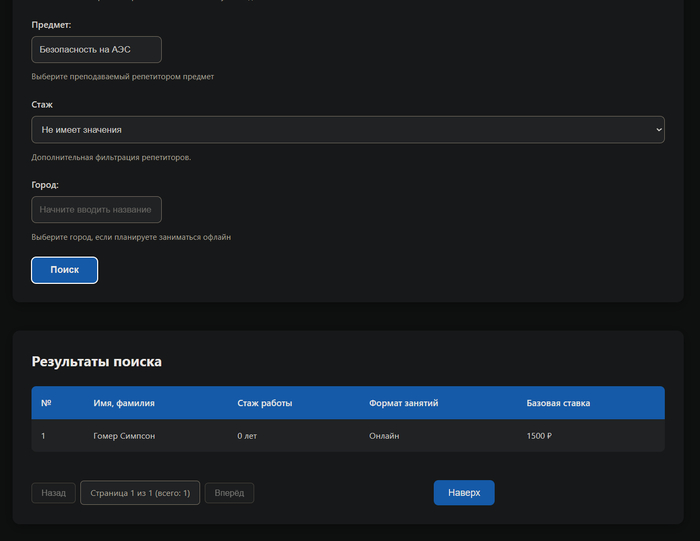Screen dimensions: 700x541
Task: Go to previous page with Назад
Action: (53, 493)
